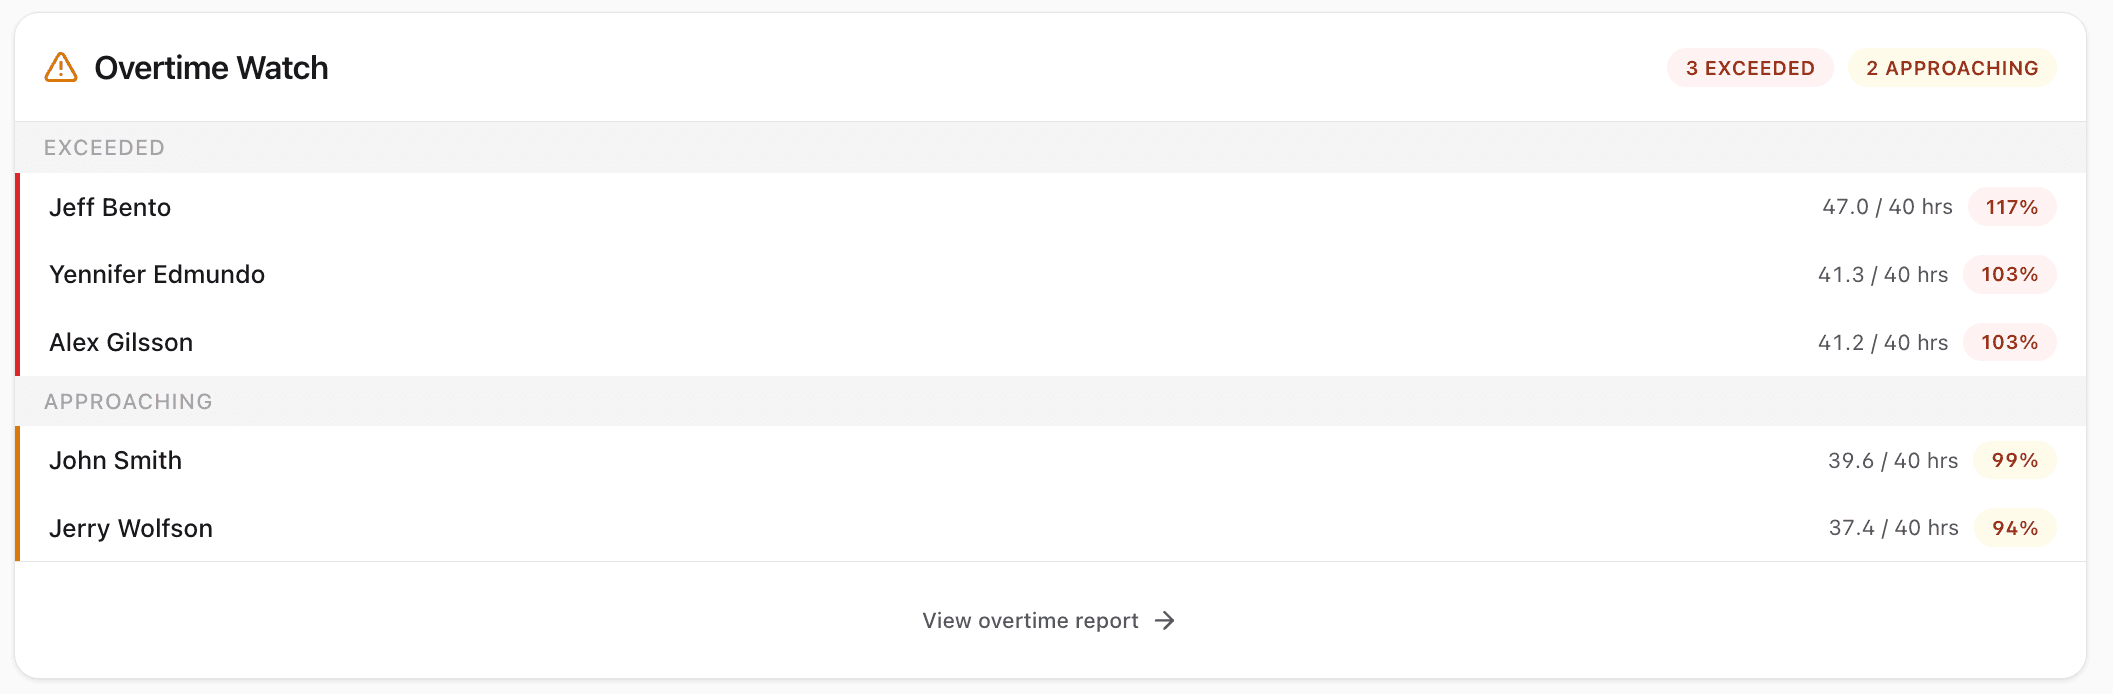Image resolution: width=2113 pixels, height=694 pixels.
Task: Click the Approaching section header
Action: click(128, 402)
